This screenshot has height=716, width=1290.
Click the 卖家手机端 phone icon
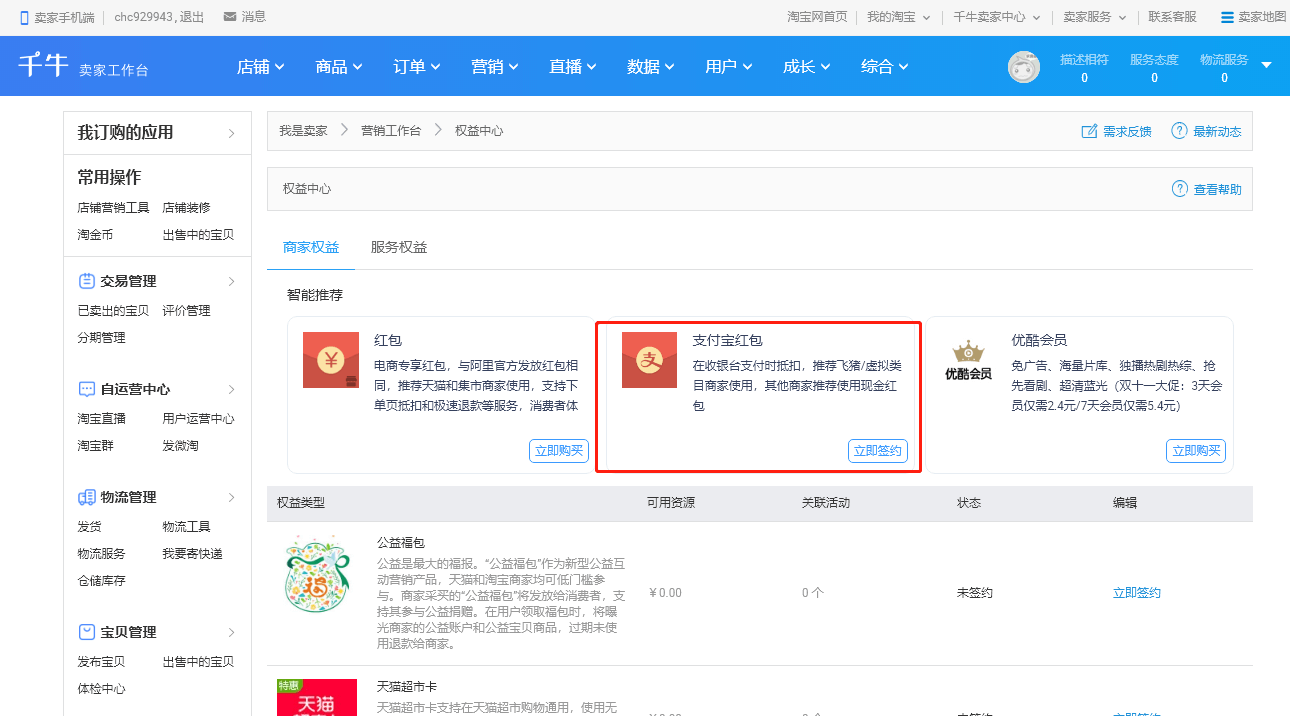24,17
